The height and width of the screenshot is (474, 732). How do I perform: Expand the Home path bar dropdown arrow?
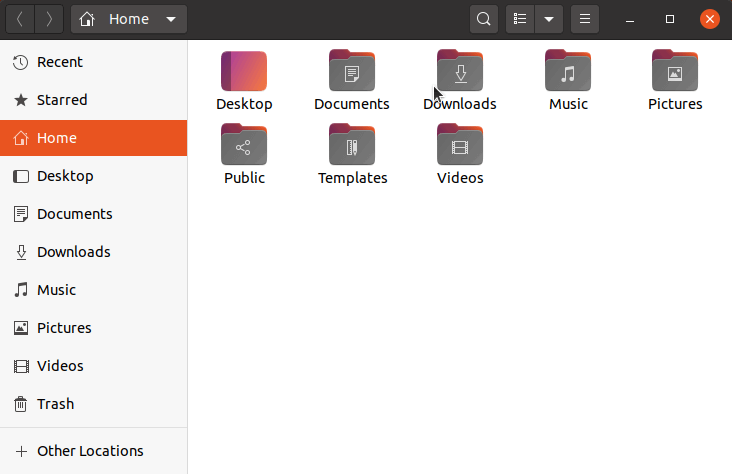point(171,19)
